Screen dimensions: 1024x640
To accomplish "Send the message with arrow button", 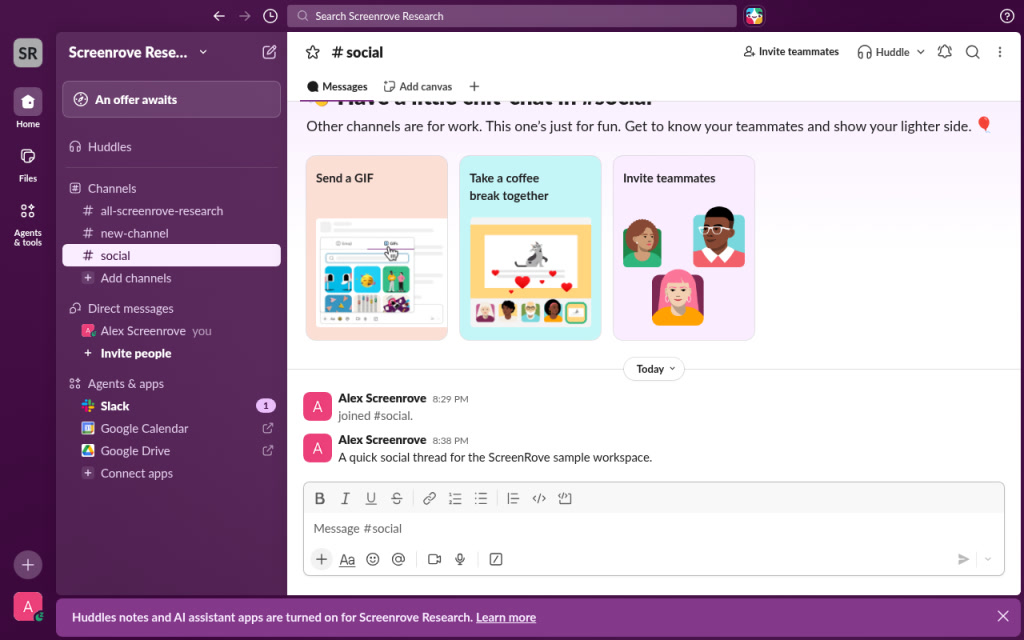I will [x=963, y=560].
